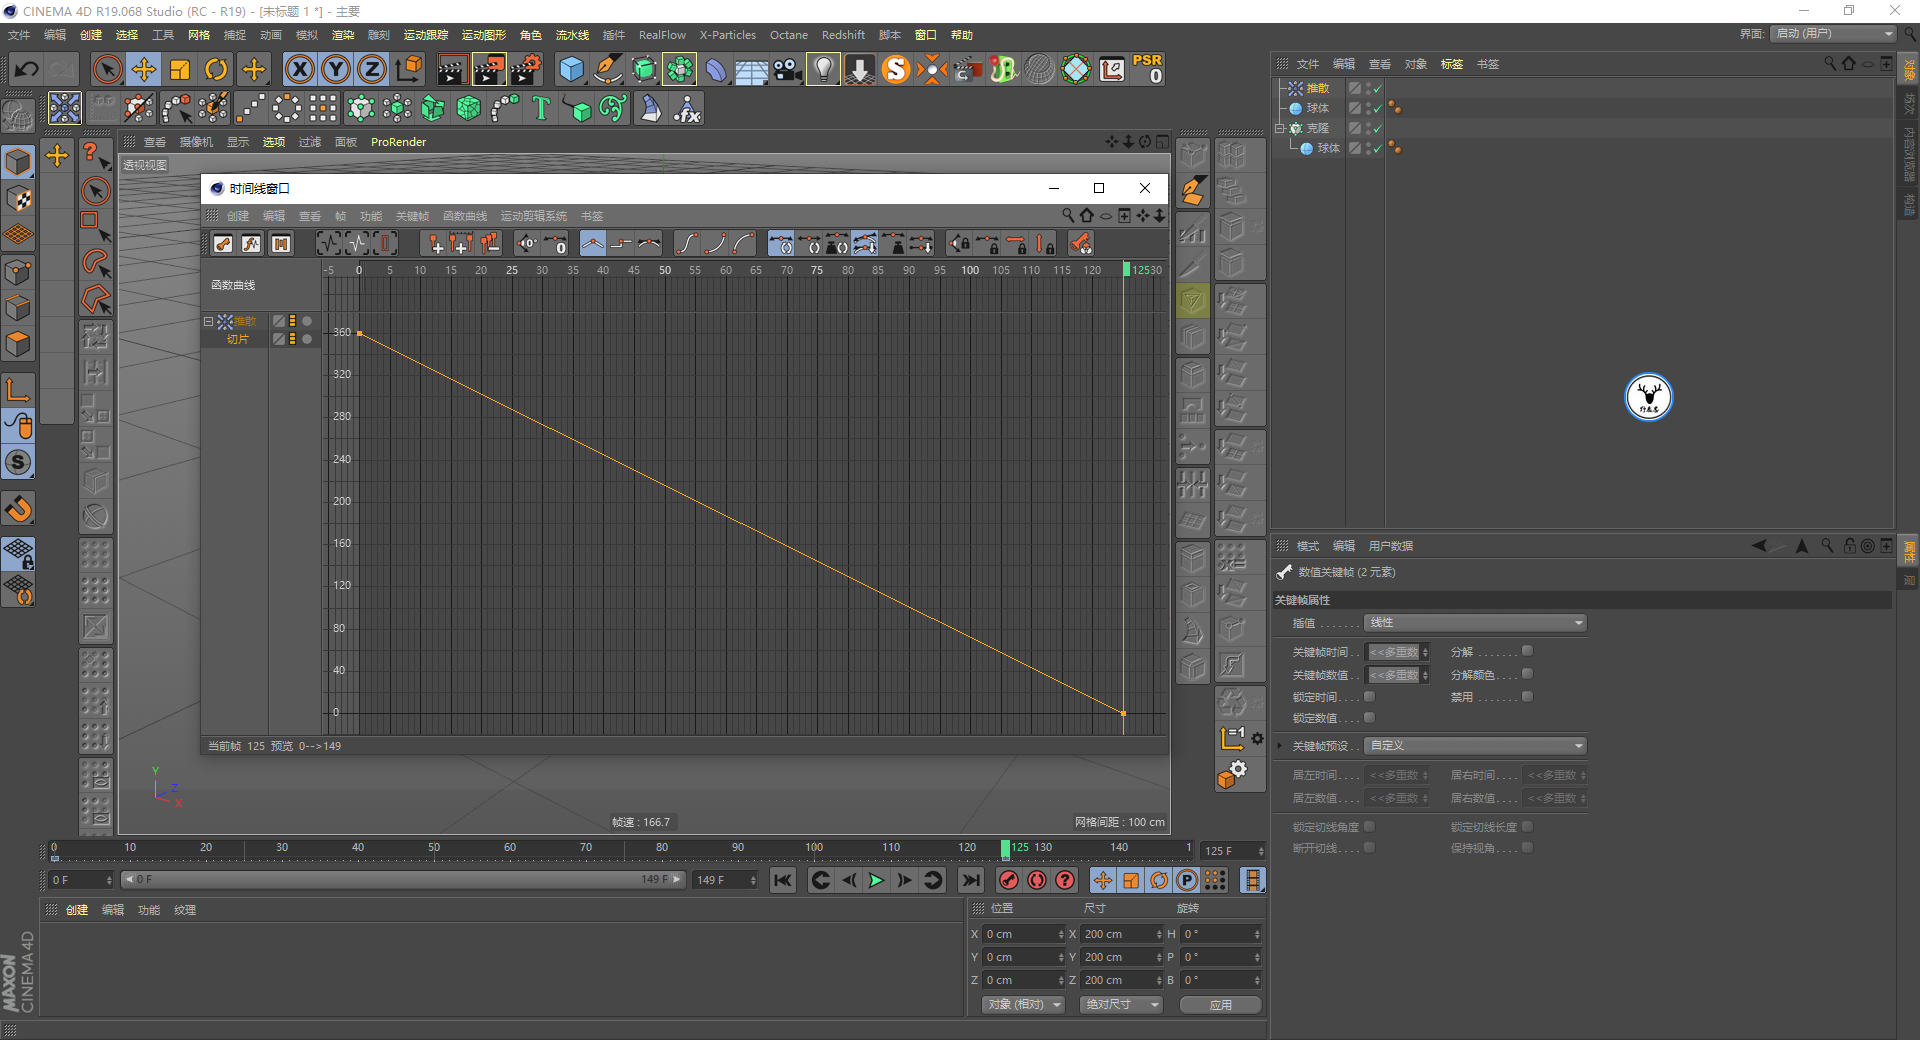Select the Move tool in top toolbar
1920x1040 pixels.
[x=144, y=69]
